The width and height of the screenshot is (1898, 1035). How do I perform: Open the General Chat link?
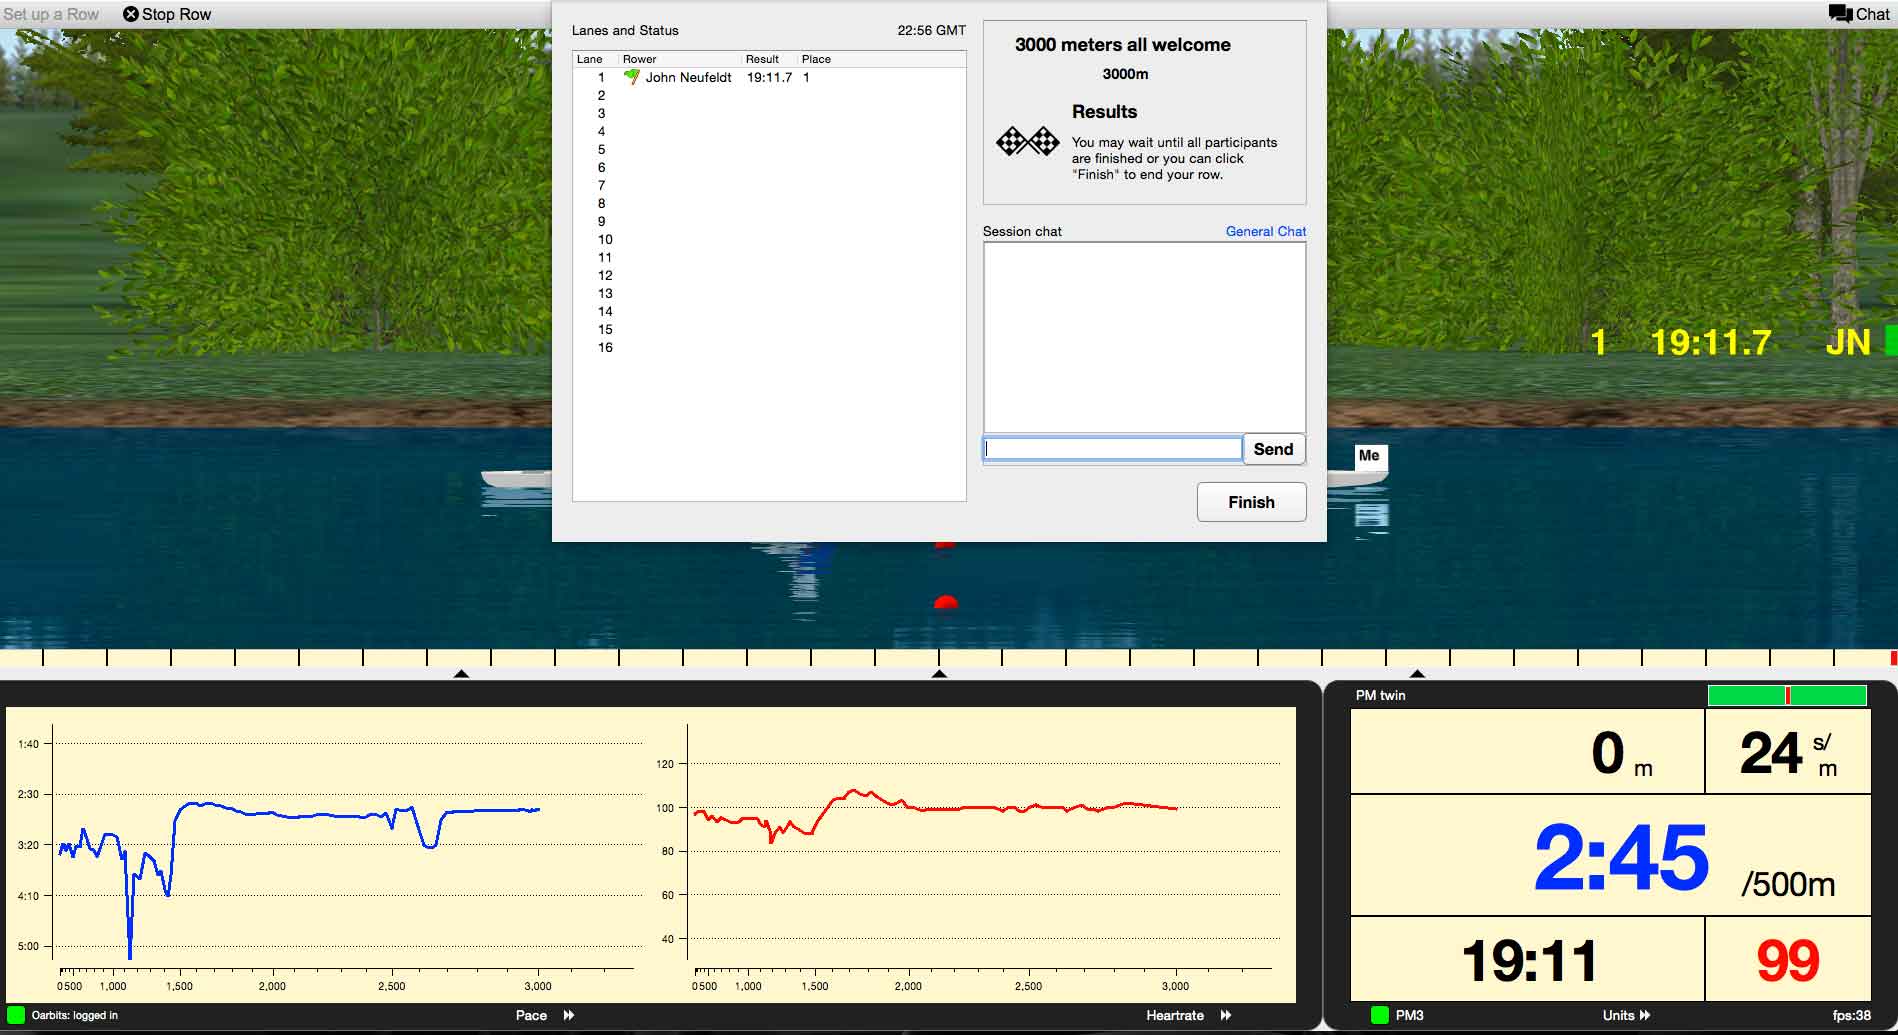pos(1266,231)
